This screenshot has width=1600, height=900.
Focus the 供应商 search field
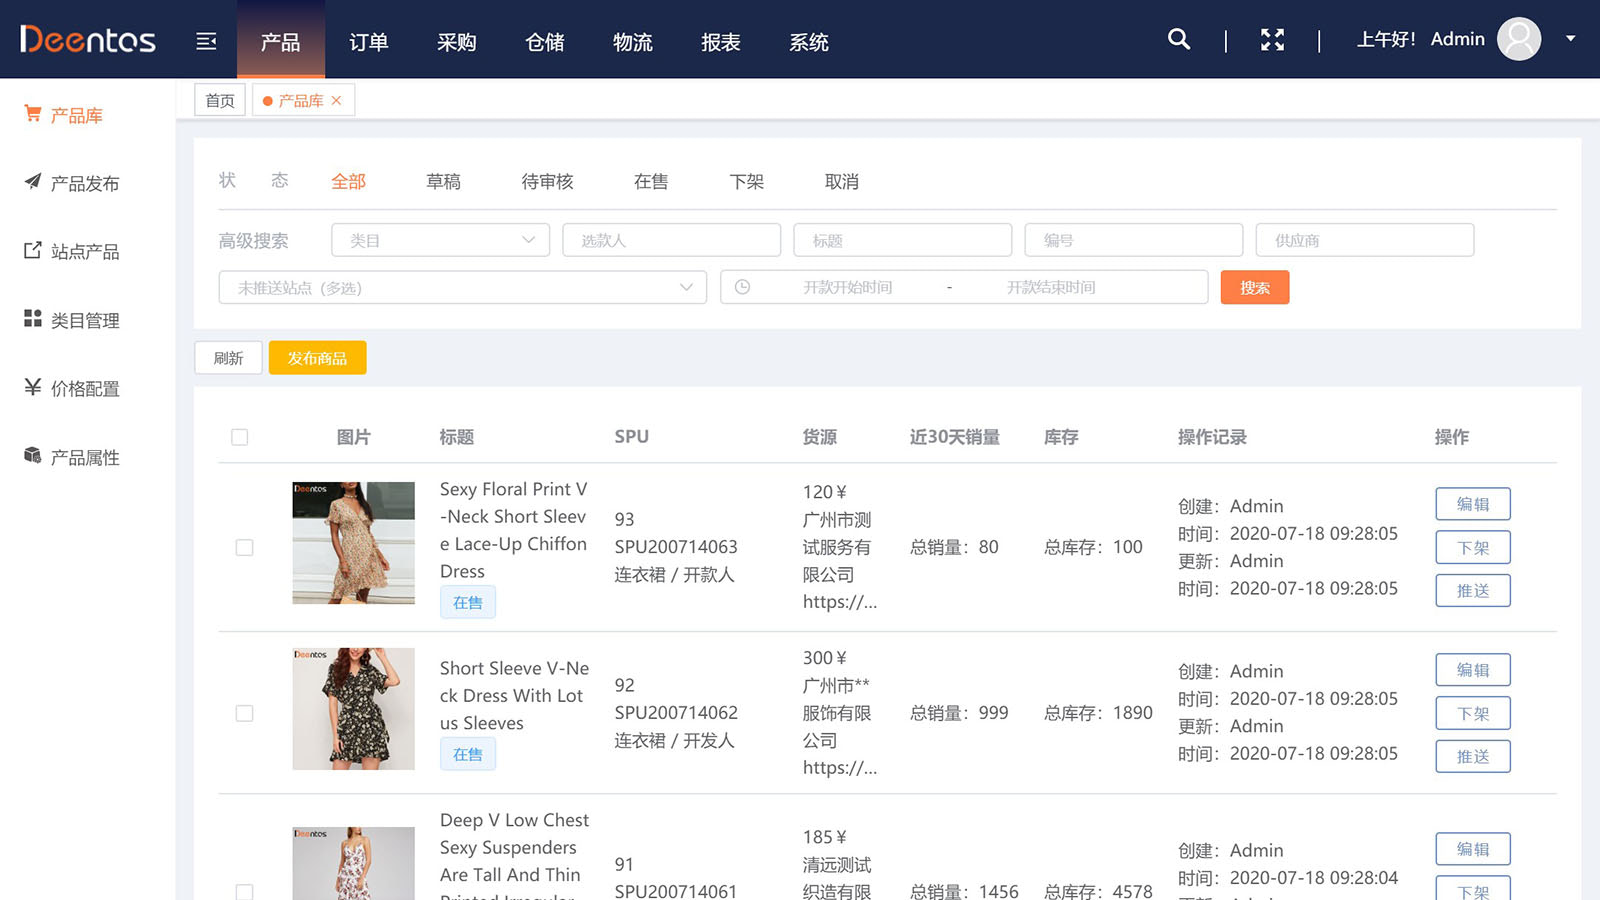coord(1365,240)
